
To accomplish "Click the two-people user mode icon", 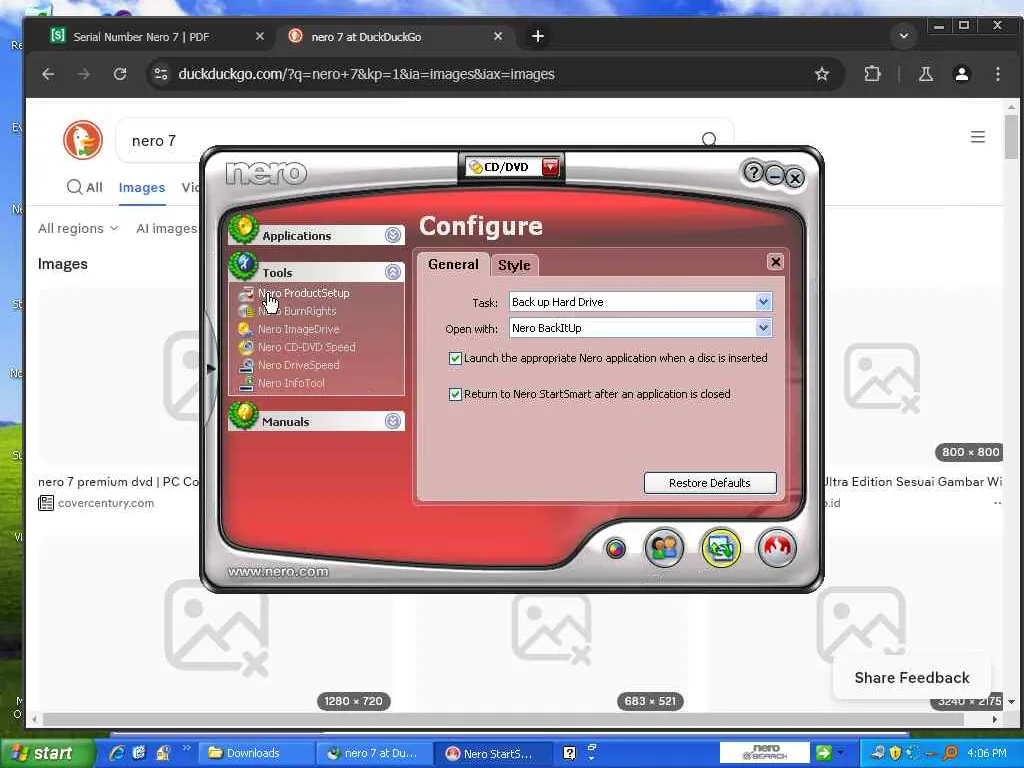I will (x=664, y=548).
